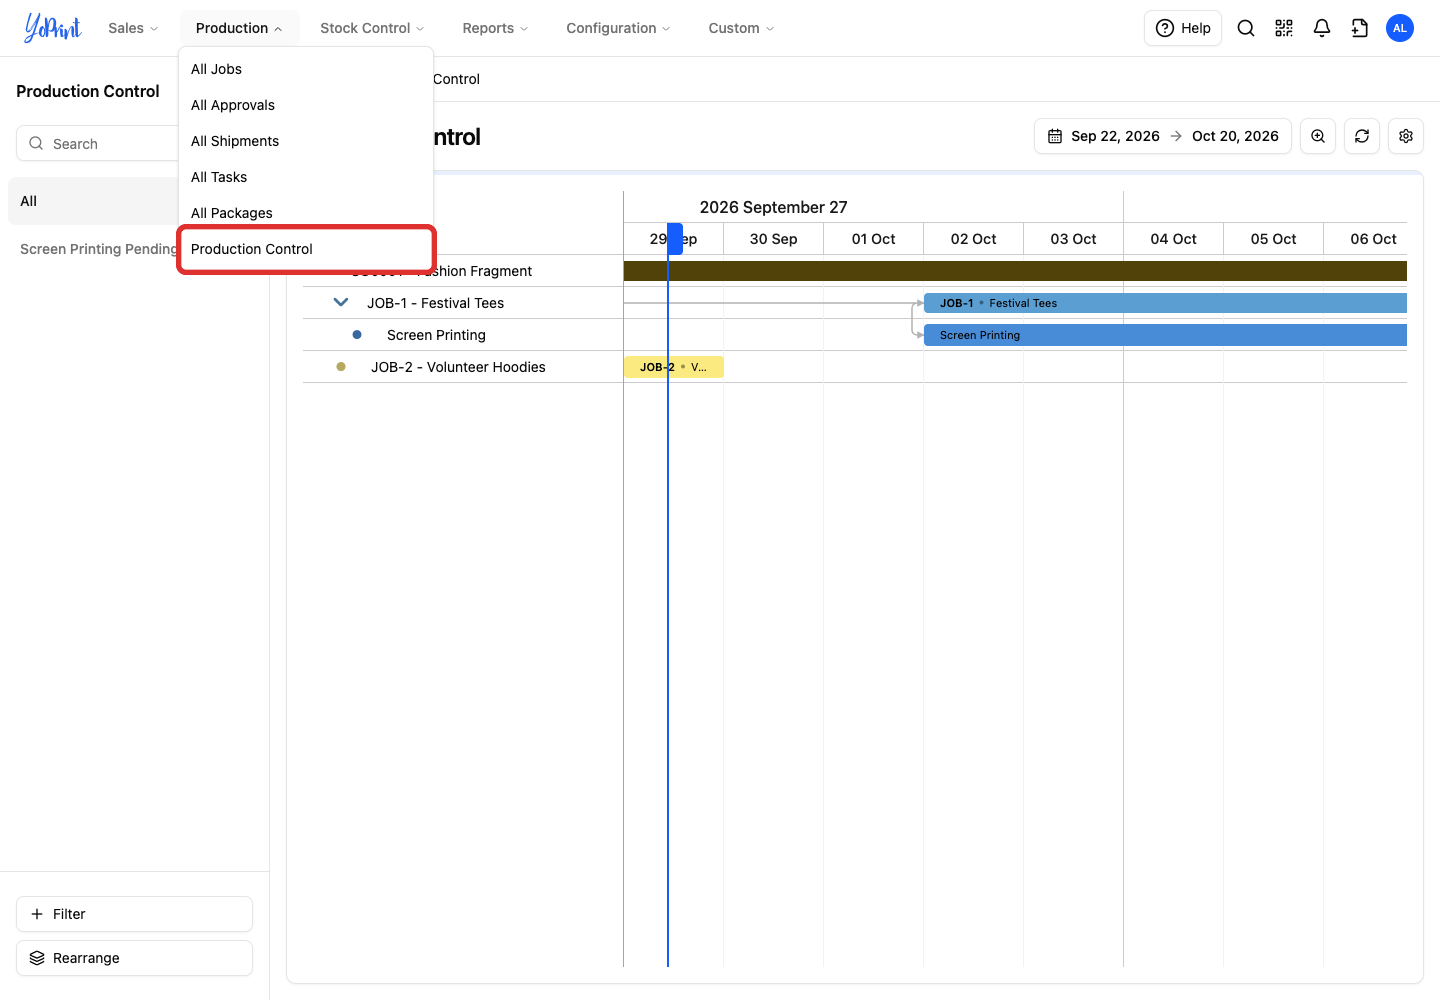
Task: Click the Help button
Action: (1183, 28)
